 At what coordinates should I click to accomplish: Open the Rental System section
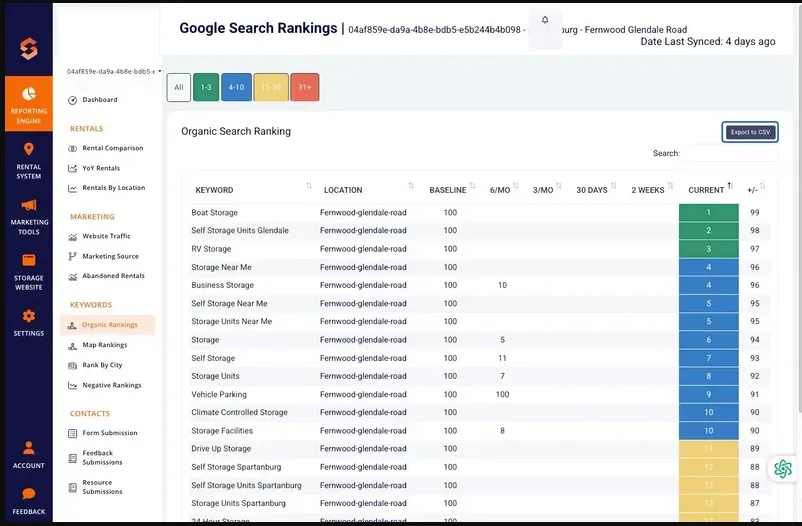[29, 161]
